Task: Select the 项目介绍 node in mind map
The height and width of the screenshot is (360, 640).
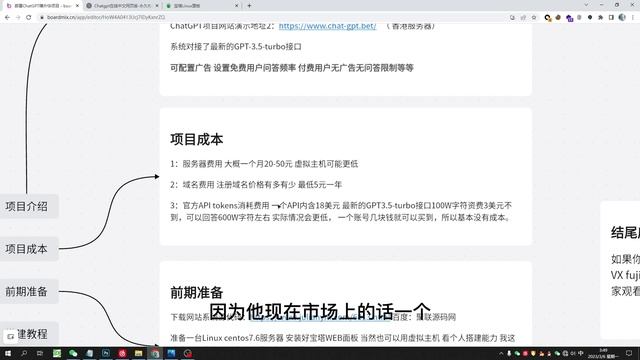Action: click(x=27, y=206)
